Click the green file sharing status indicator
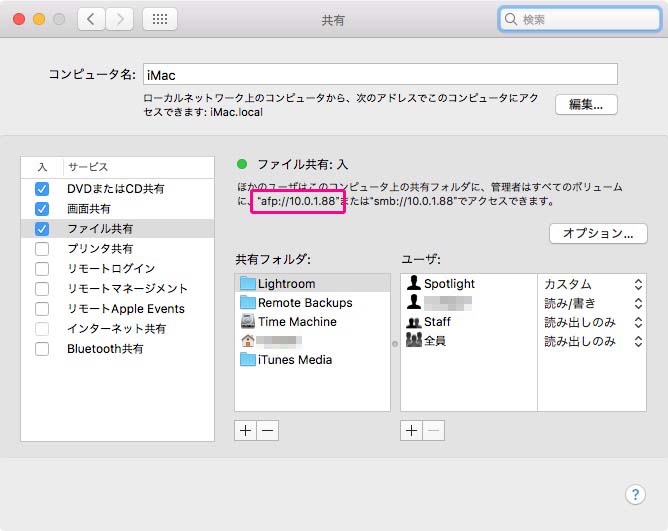The width and height of the screenshot is (668, 531). pyautogui.click(x=242, y=164)
